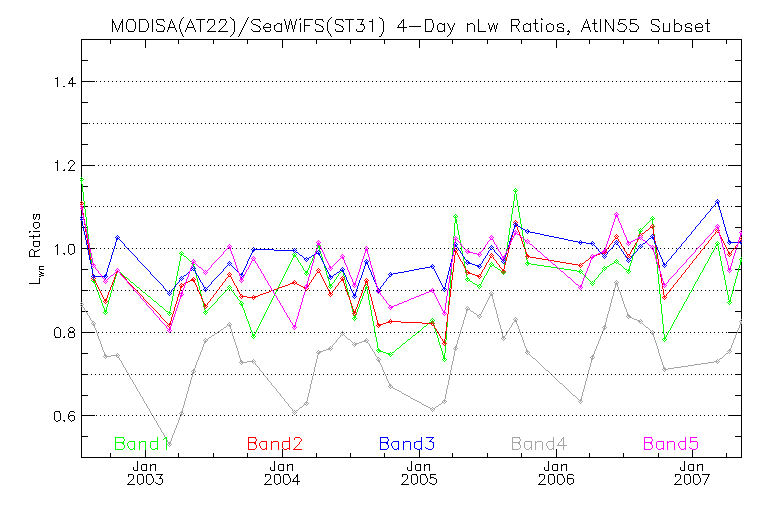Click the 0.6 y-axis tick label

[65, 416]
